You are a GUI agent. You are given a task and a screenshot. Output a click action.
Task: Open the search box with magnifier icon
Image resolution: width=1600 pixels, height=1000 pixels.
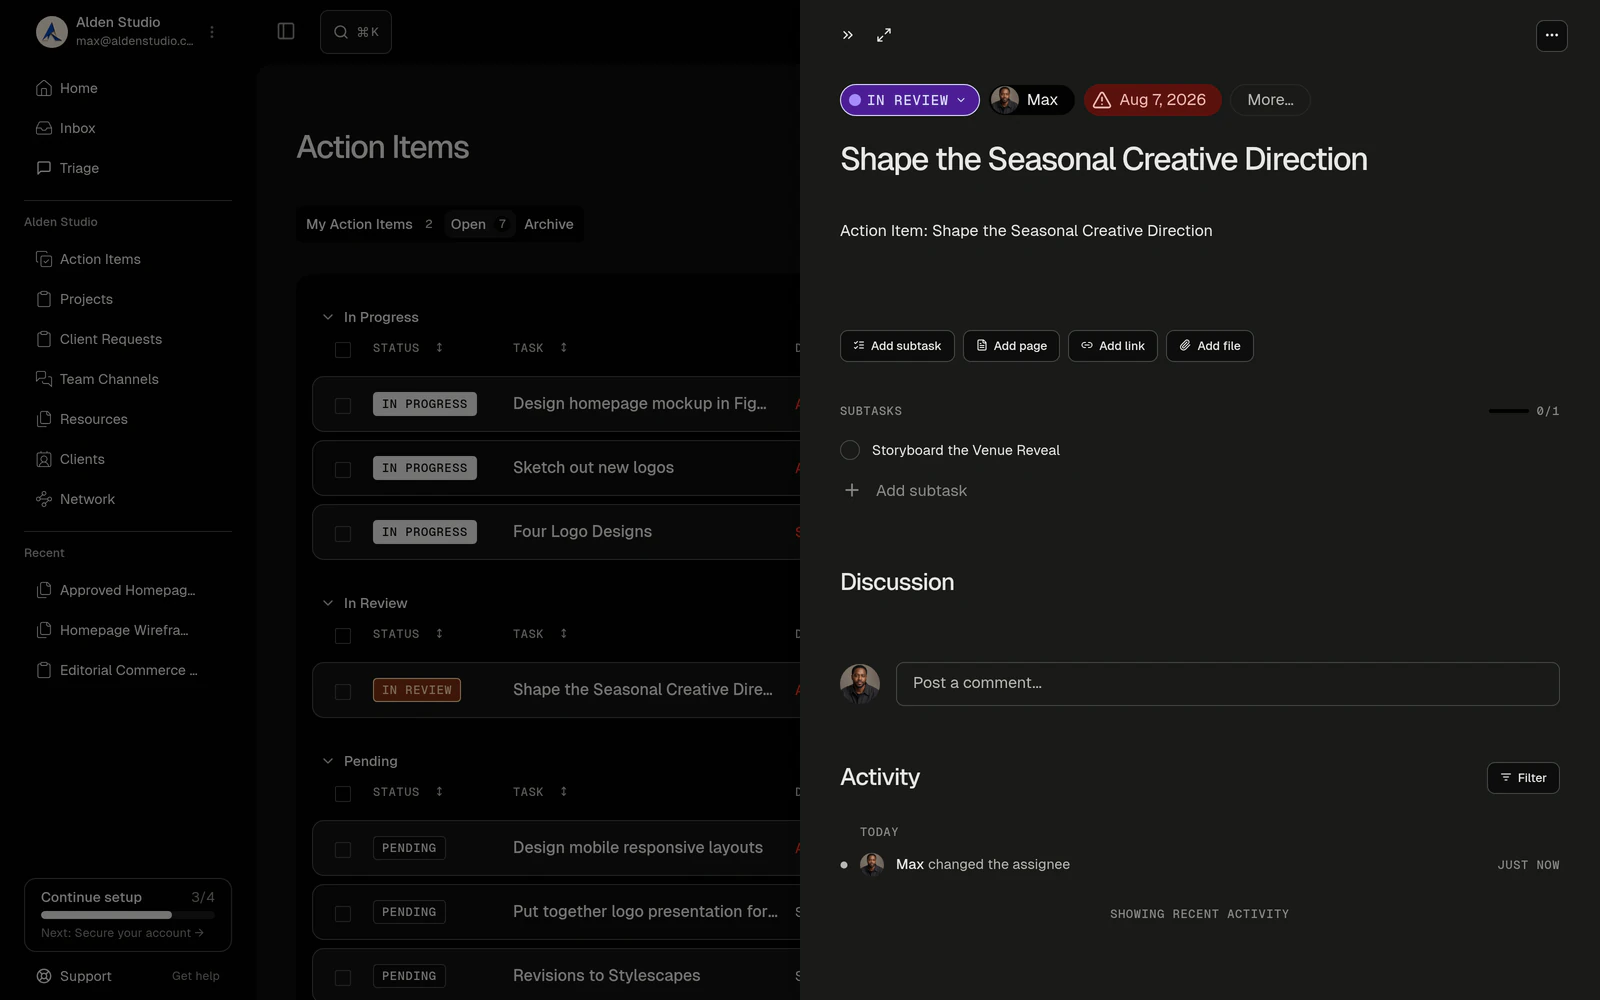356,32
